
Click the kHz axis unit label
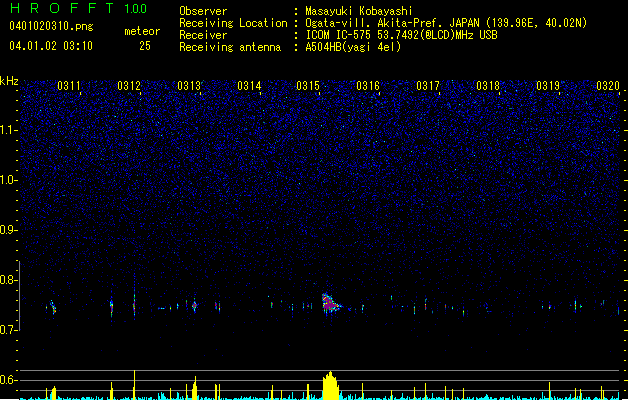coord(9,81)
